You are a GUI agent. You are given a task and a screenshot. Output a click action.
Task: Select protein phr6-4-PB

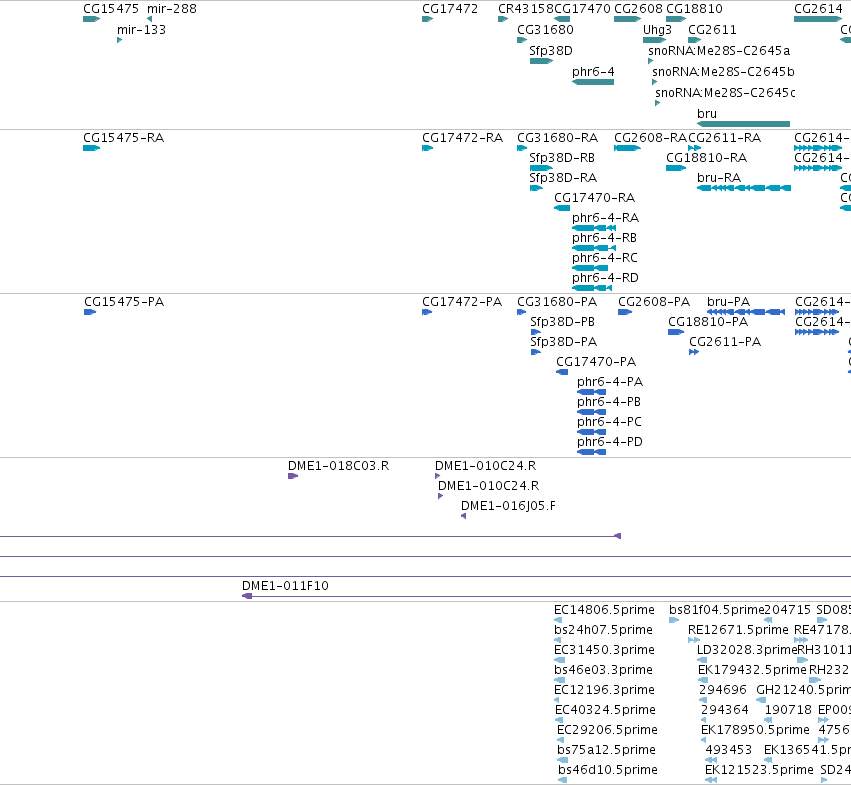[592, 413]
